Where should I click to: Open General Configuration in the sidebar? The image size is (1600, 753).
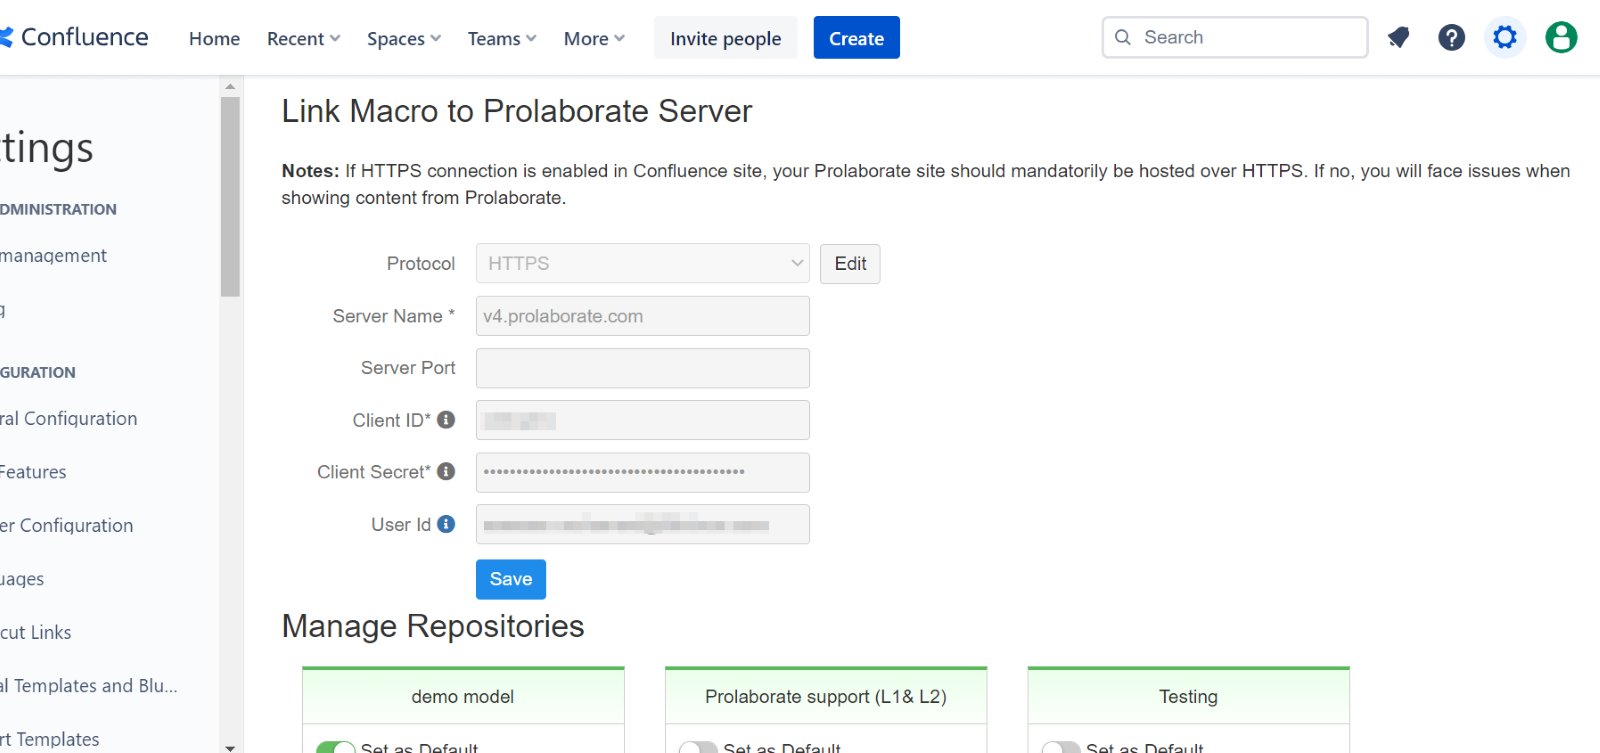coord(69,418)
